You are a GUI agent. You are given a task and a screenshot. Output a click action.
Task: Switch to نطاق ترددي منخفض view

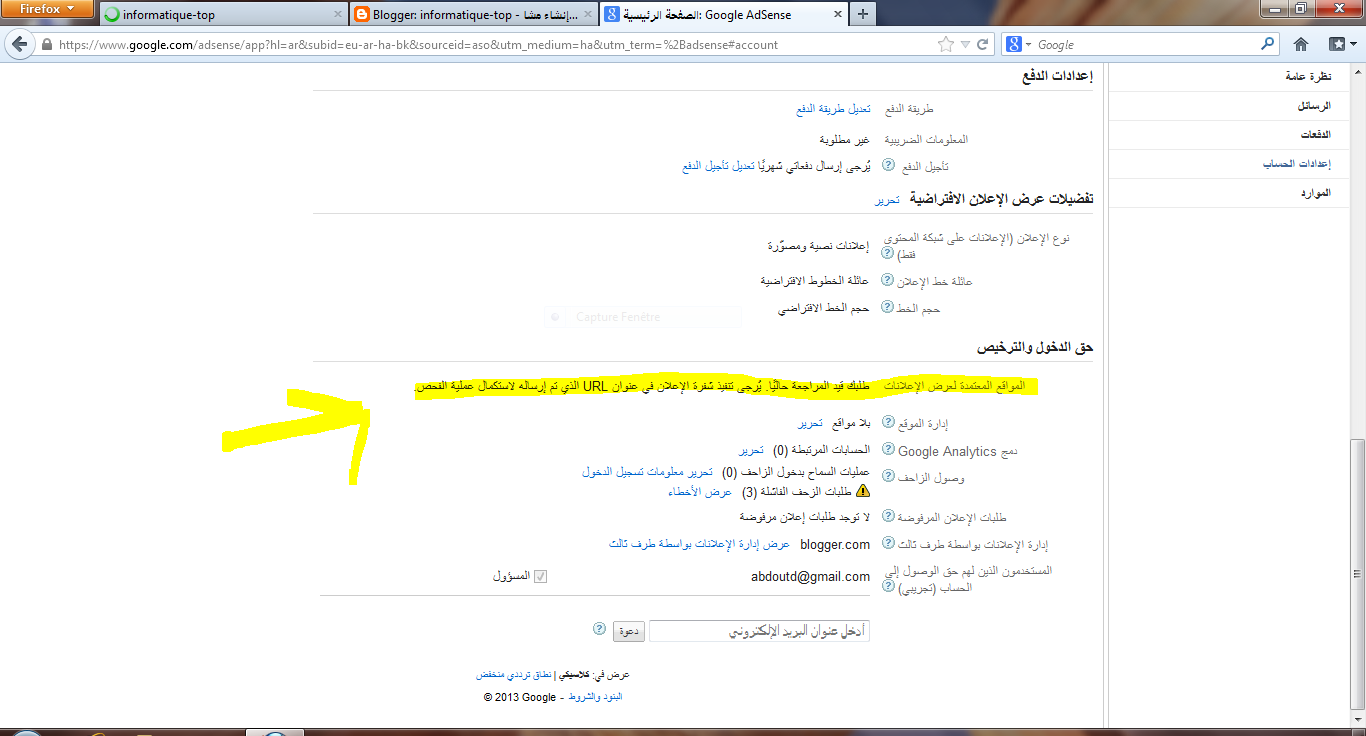(514, 675)
